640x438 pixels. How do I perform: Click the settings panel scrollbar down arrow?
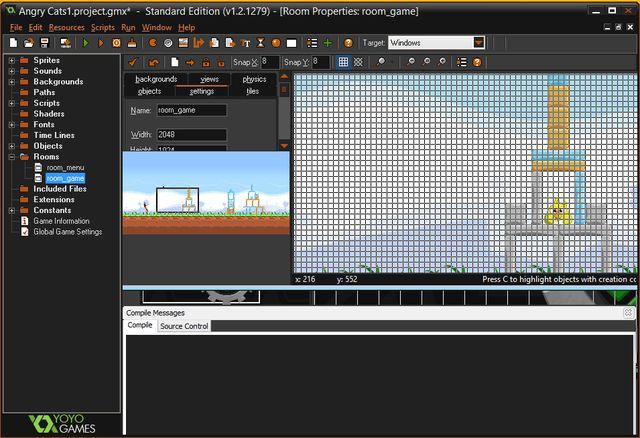point(284,146)
